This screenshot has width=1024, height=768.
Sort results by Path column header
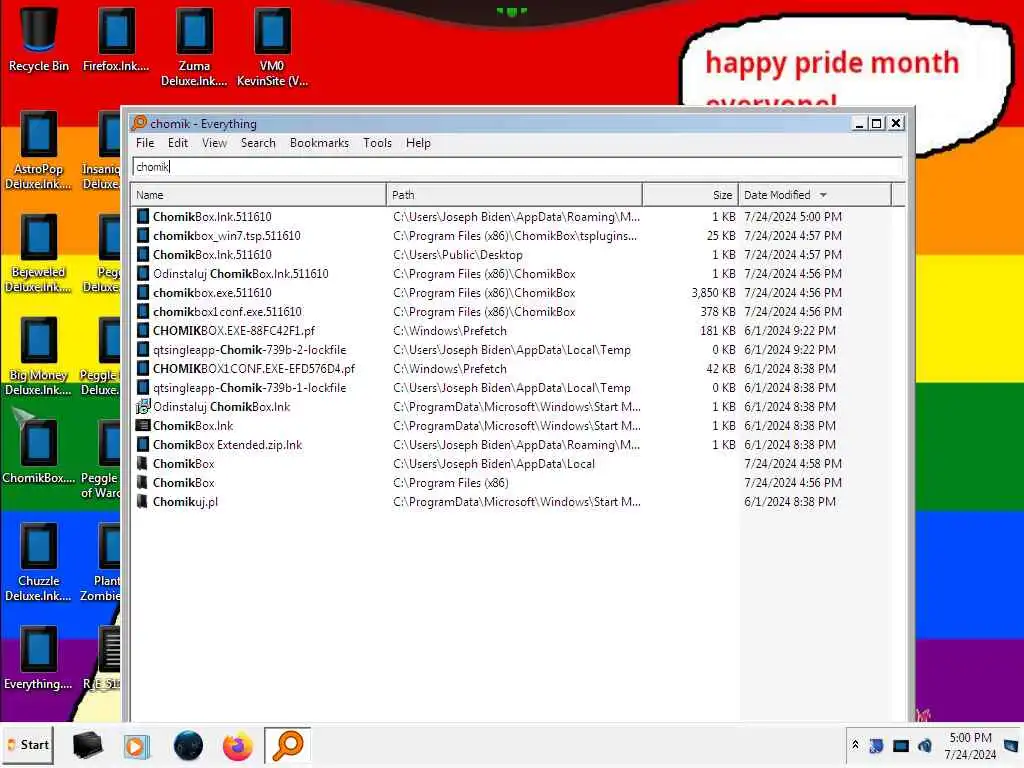(515, 195)
